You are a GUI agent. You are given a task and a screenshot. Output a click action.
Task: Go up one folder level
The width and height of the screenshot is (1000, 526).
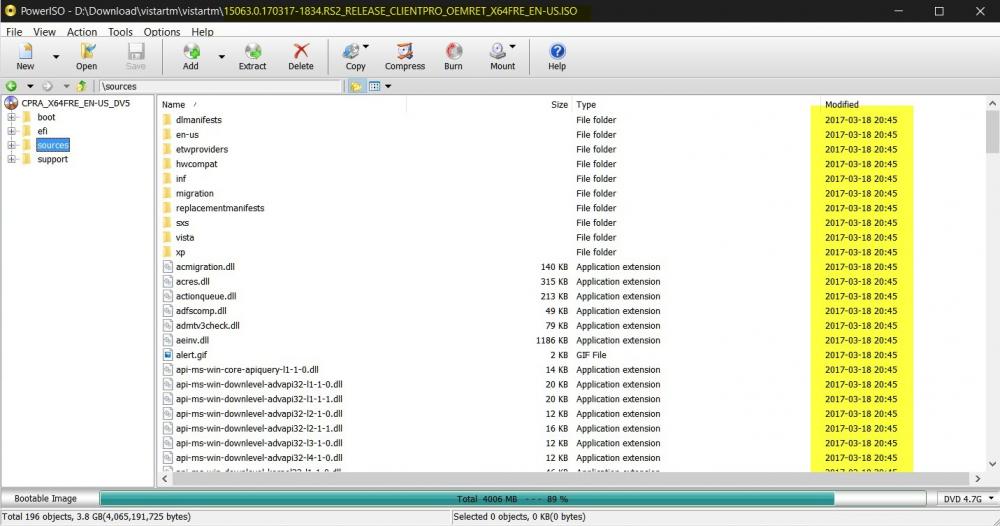click(x=82, y=87)
